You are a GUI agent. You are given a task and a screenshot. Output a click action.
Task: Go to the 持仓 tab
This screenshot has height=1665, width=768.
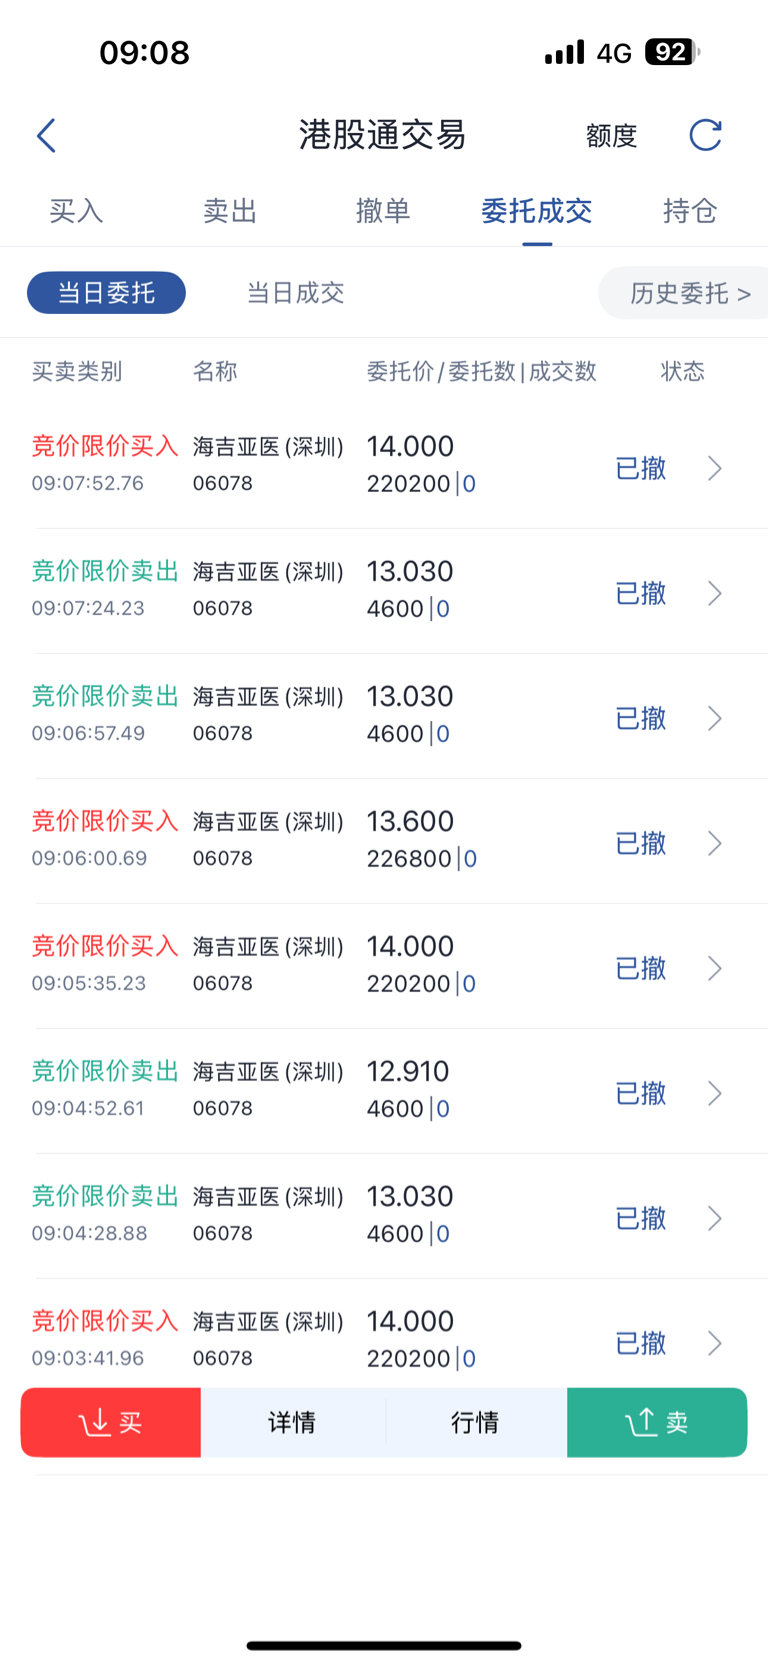690,211
